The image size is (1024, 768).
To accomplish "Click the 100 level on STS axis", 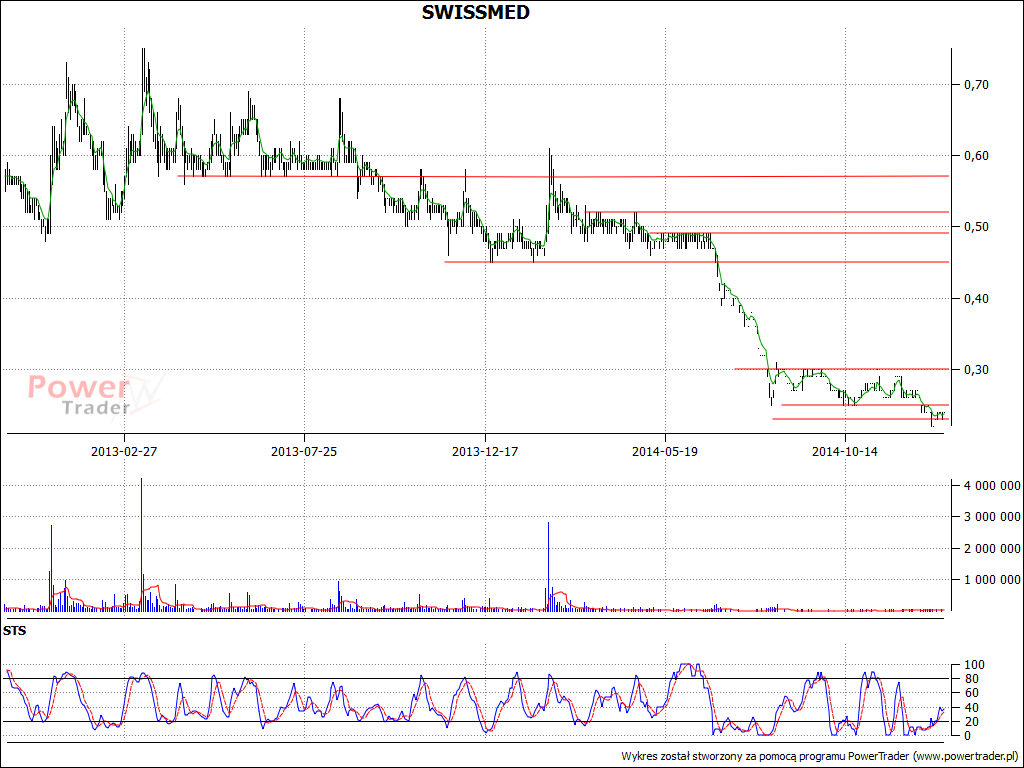I will pos(973,665).
